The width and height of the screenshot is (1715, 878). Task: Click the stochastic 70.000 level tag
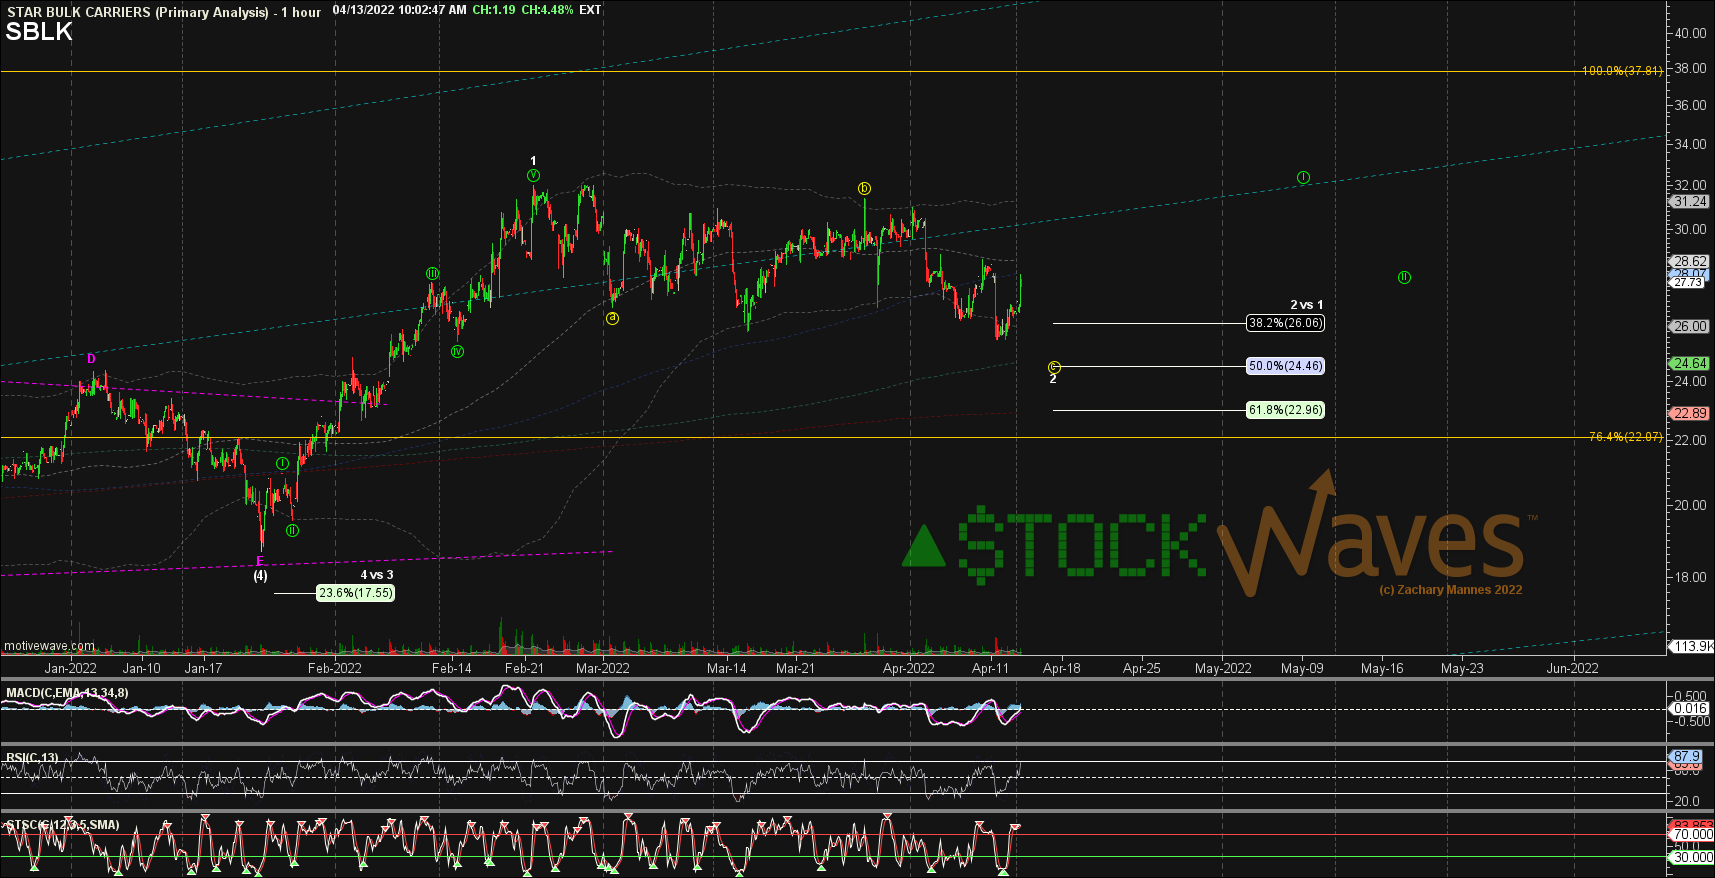coord(1692,834)
